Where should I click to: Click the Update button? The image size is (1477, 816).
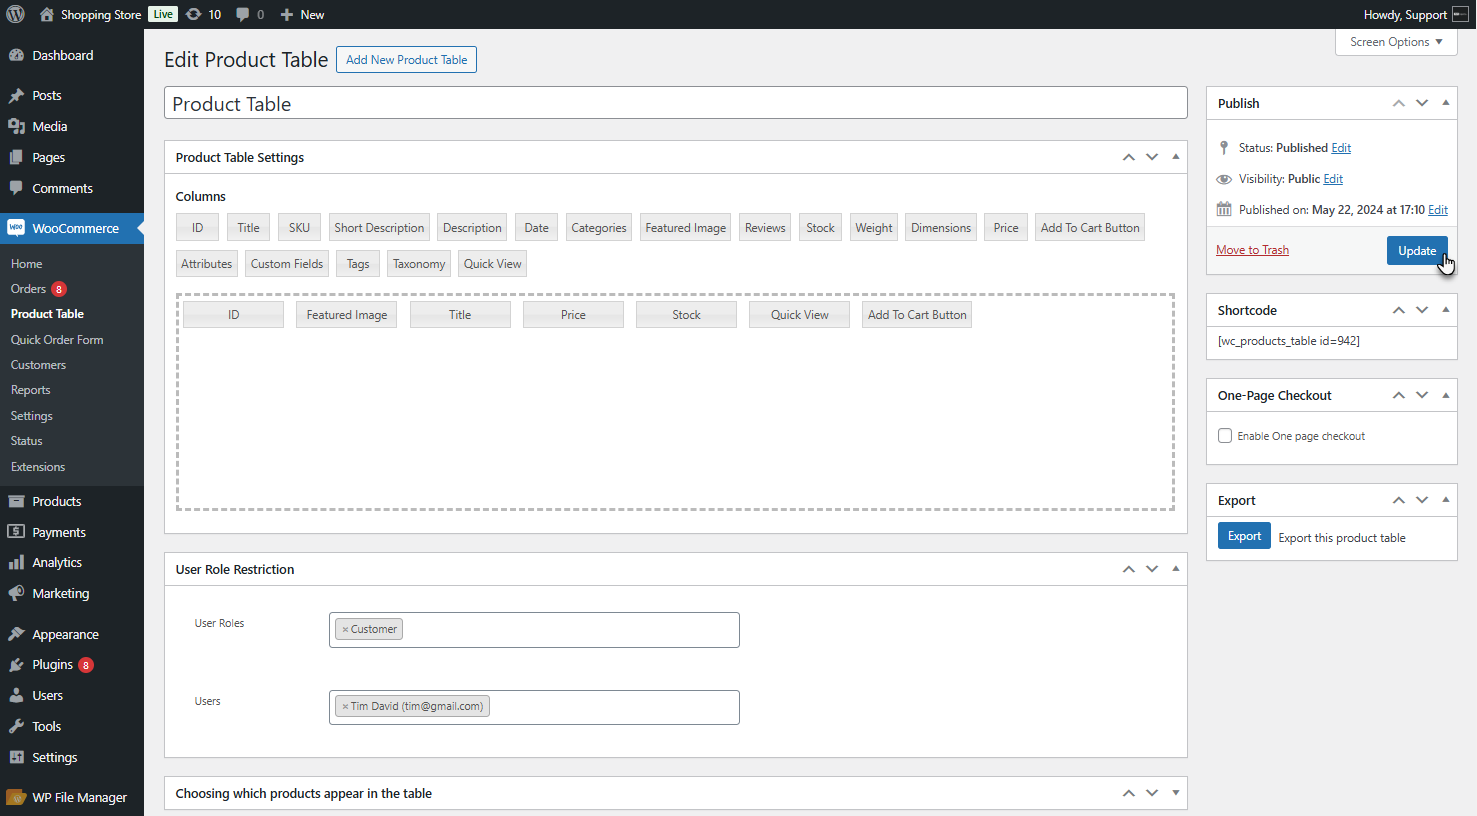click(x=1416, y=251)
